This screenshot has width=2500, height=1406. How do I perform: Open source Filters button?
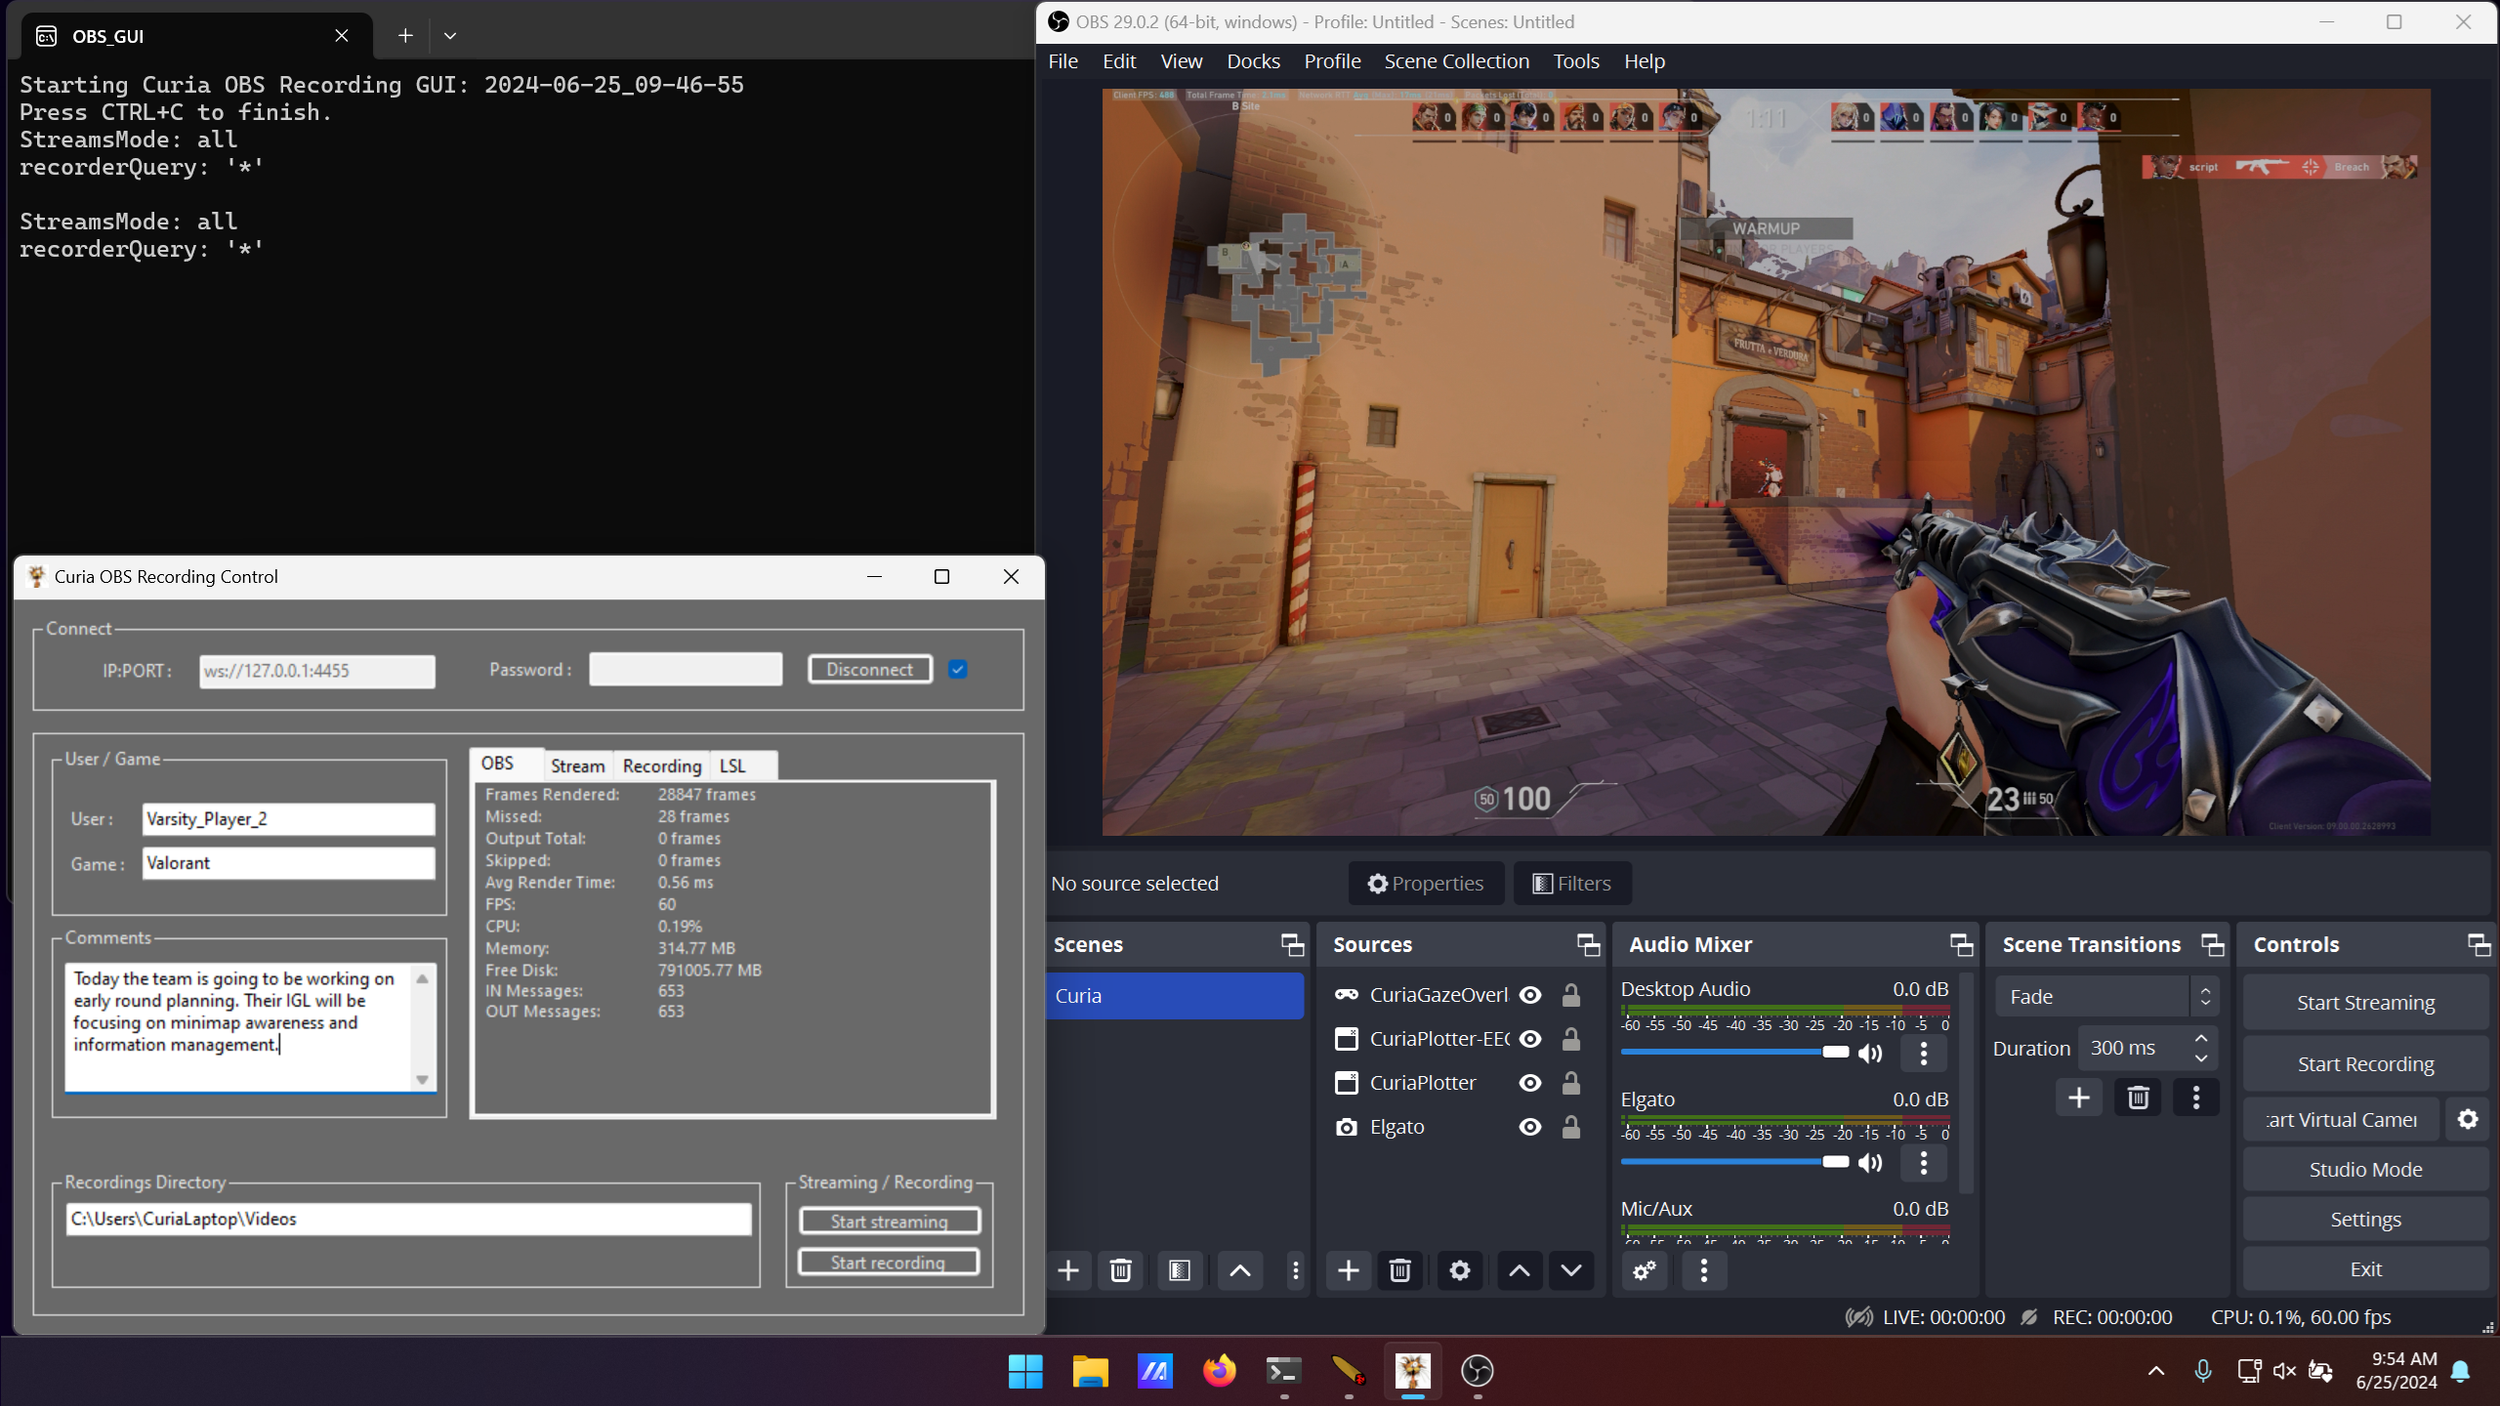coord(1572,883)
